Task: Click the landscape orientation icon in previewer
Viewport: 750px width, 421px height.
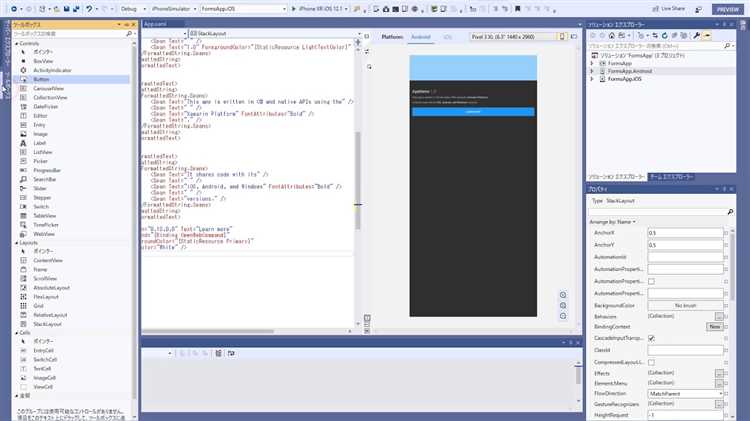Action: (574, 36)
